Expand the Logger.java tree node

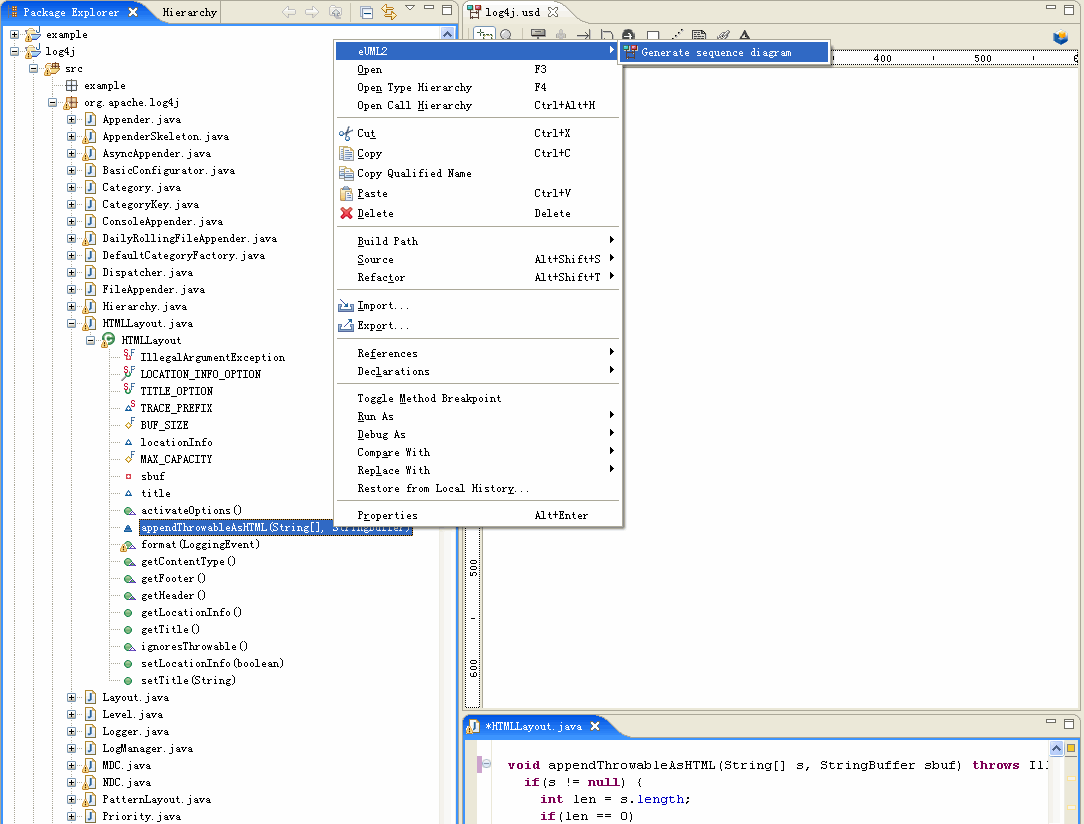click(72, 731)
